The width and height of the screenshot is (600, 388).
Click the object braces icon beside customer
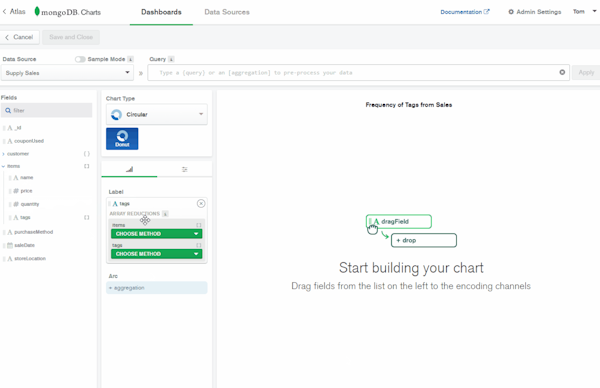[86, 154]
